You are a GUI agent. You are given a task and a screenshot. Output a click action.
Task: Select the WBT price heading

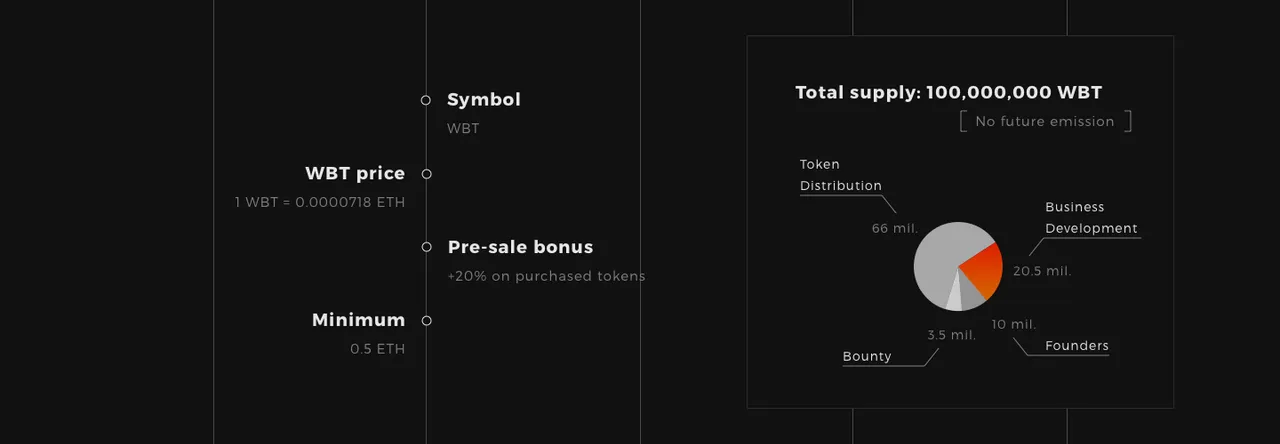pyautogui.click(x=355, y=174)
